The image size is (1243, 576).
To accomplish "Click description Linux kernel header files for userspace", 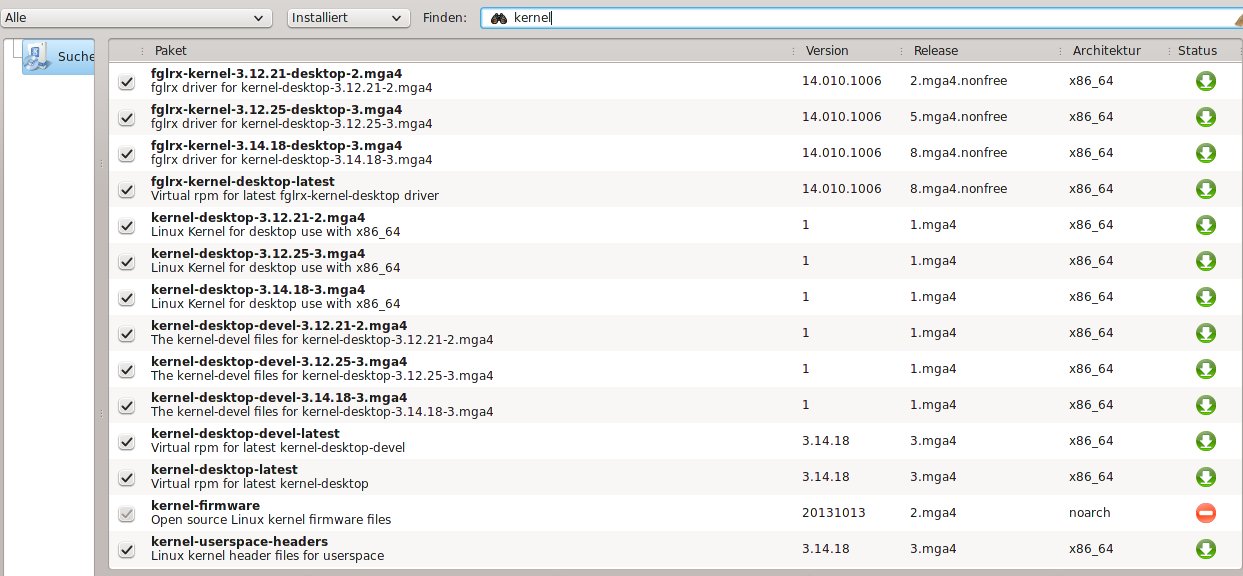I will [x=267, y=556].
